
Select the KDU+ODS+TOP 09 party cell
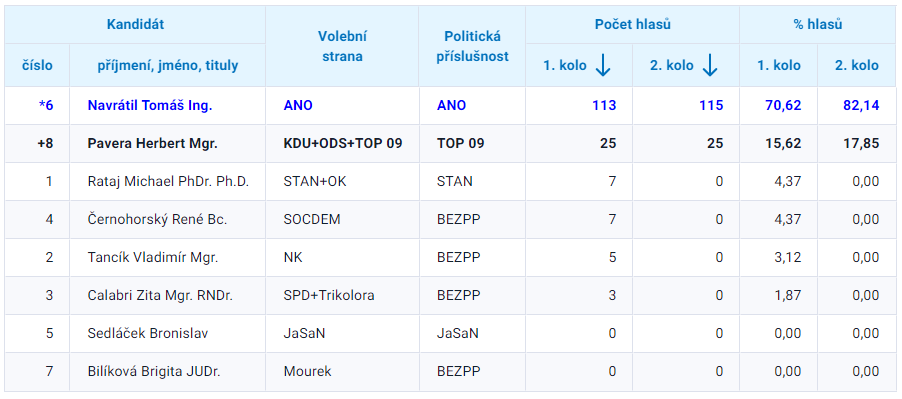(x=342, y=144)
